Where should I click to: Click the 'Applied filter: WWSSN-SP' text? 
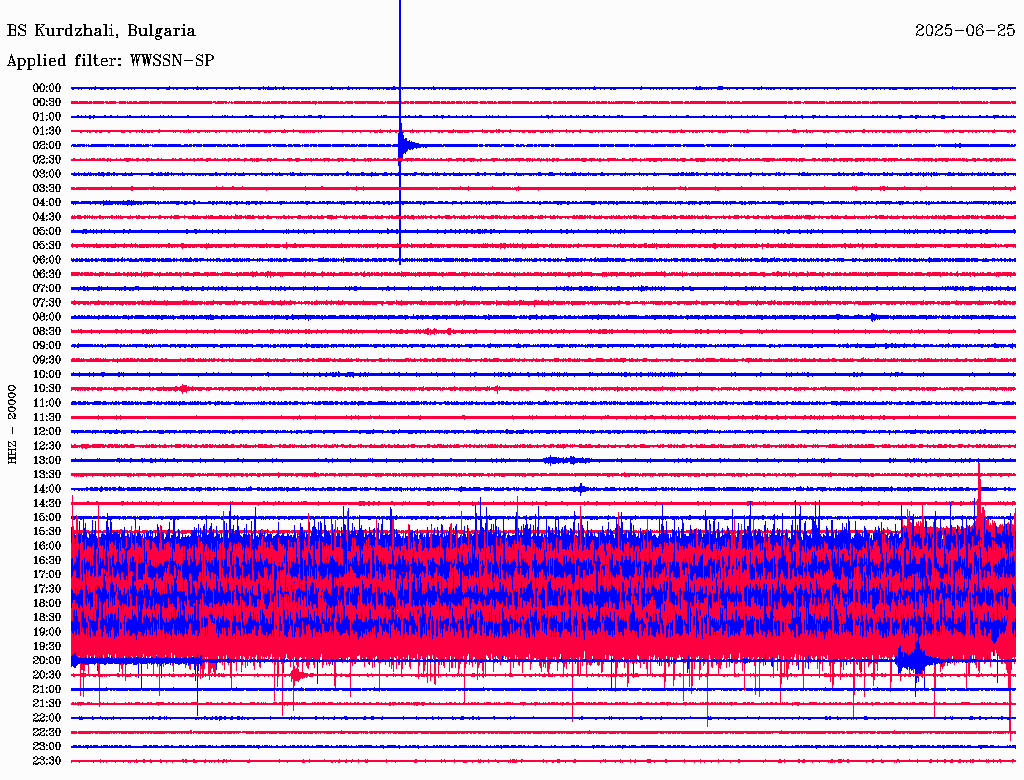tap(110, 61)
